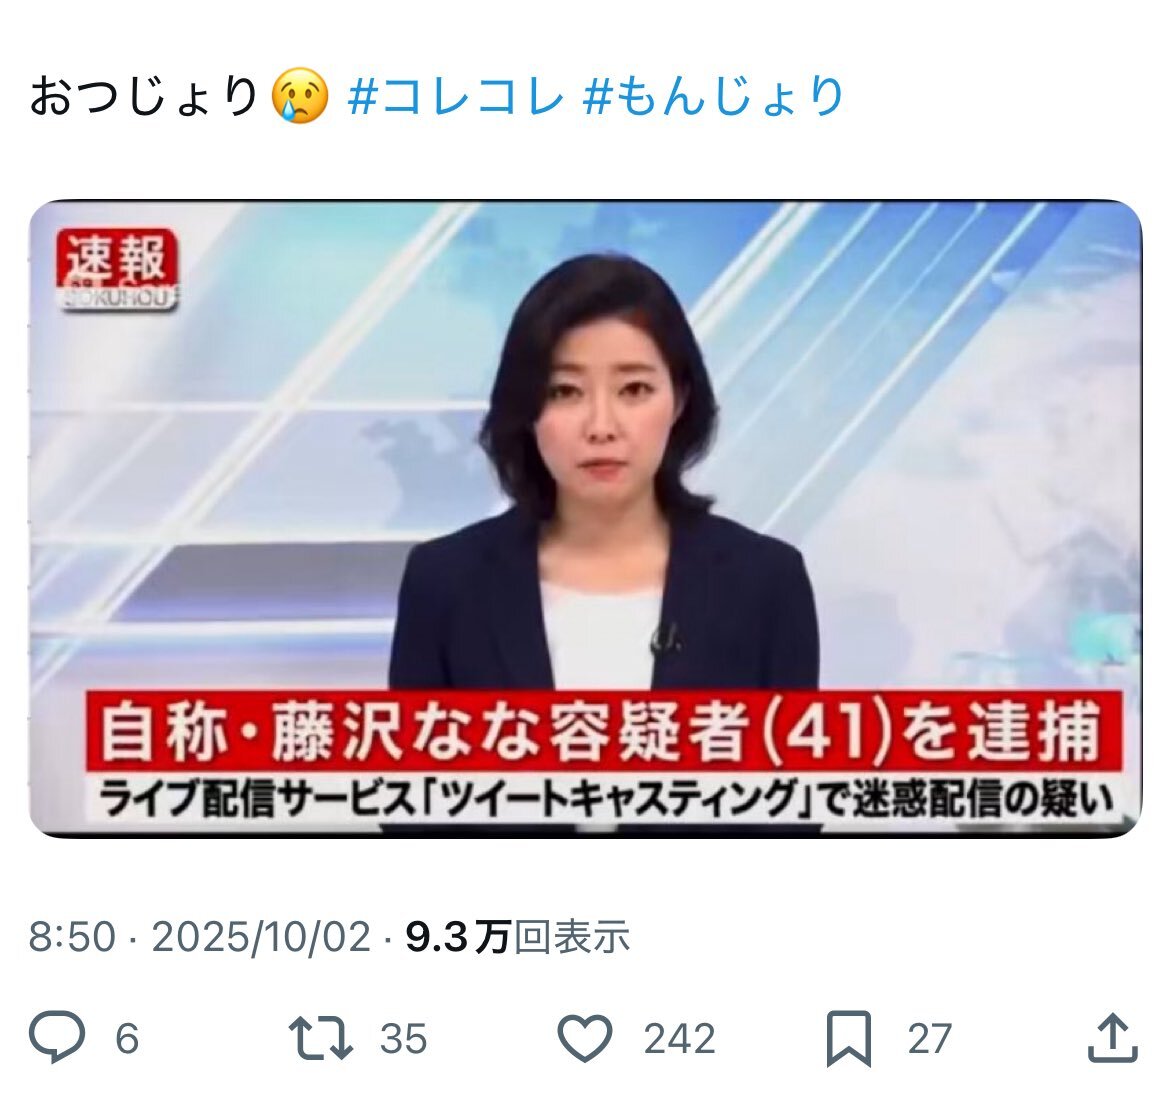1170x1111 pixels.
Task: Click the crying face emoji
Action: tap(300, 96)
